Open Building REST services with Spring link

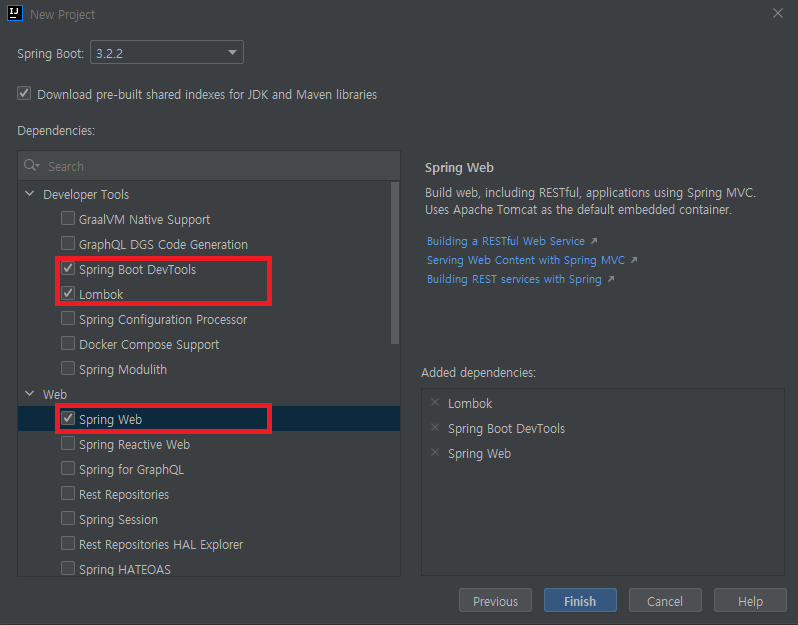(514, 279)
